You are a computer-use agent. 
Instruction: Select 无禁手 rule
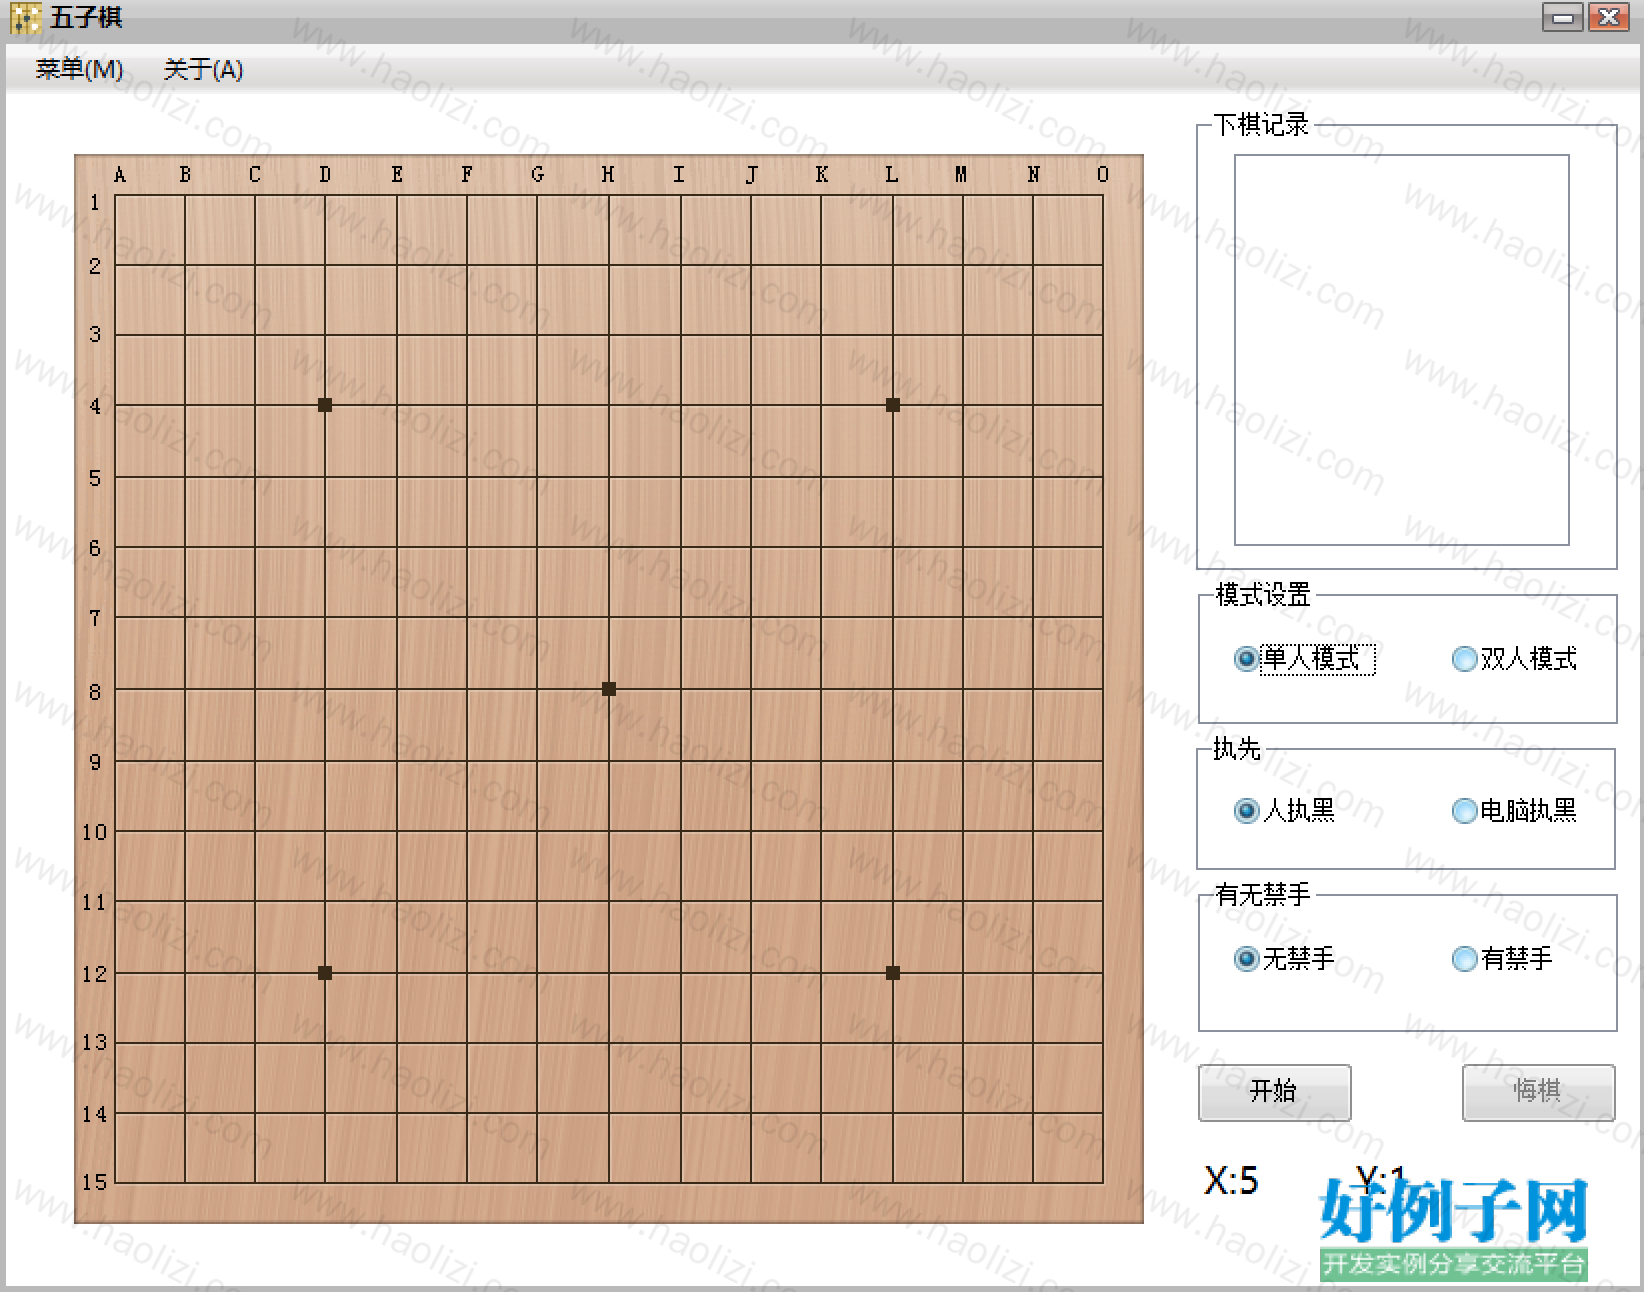tap(1285, 959)
